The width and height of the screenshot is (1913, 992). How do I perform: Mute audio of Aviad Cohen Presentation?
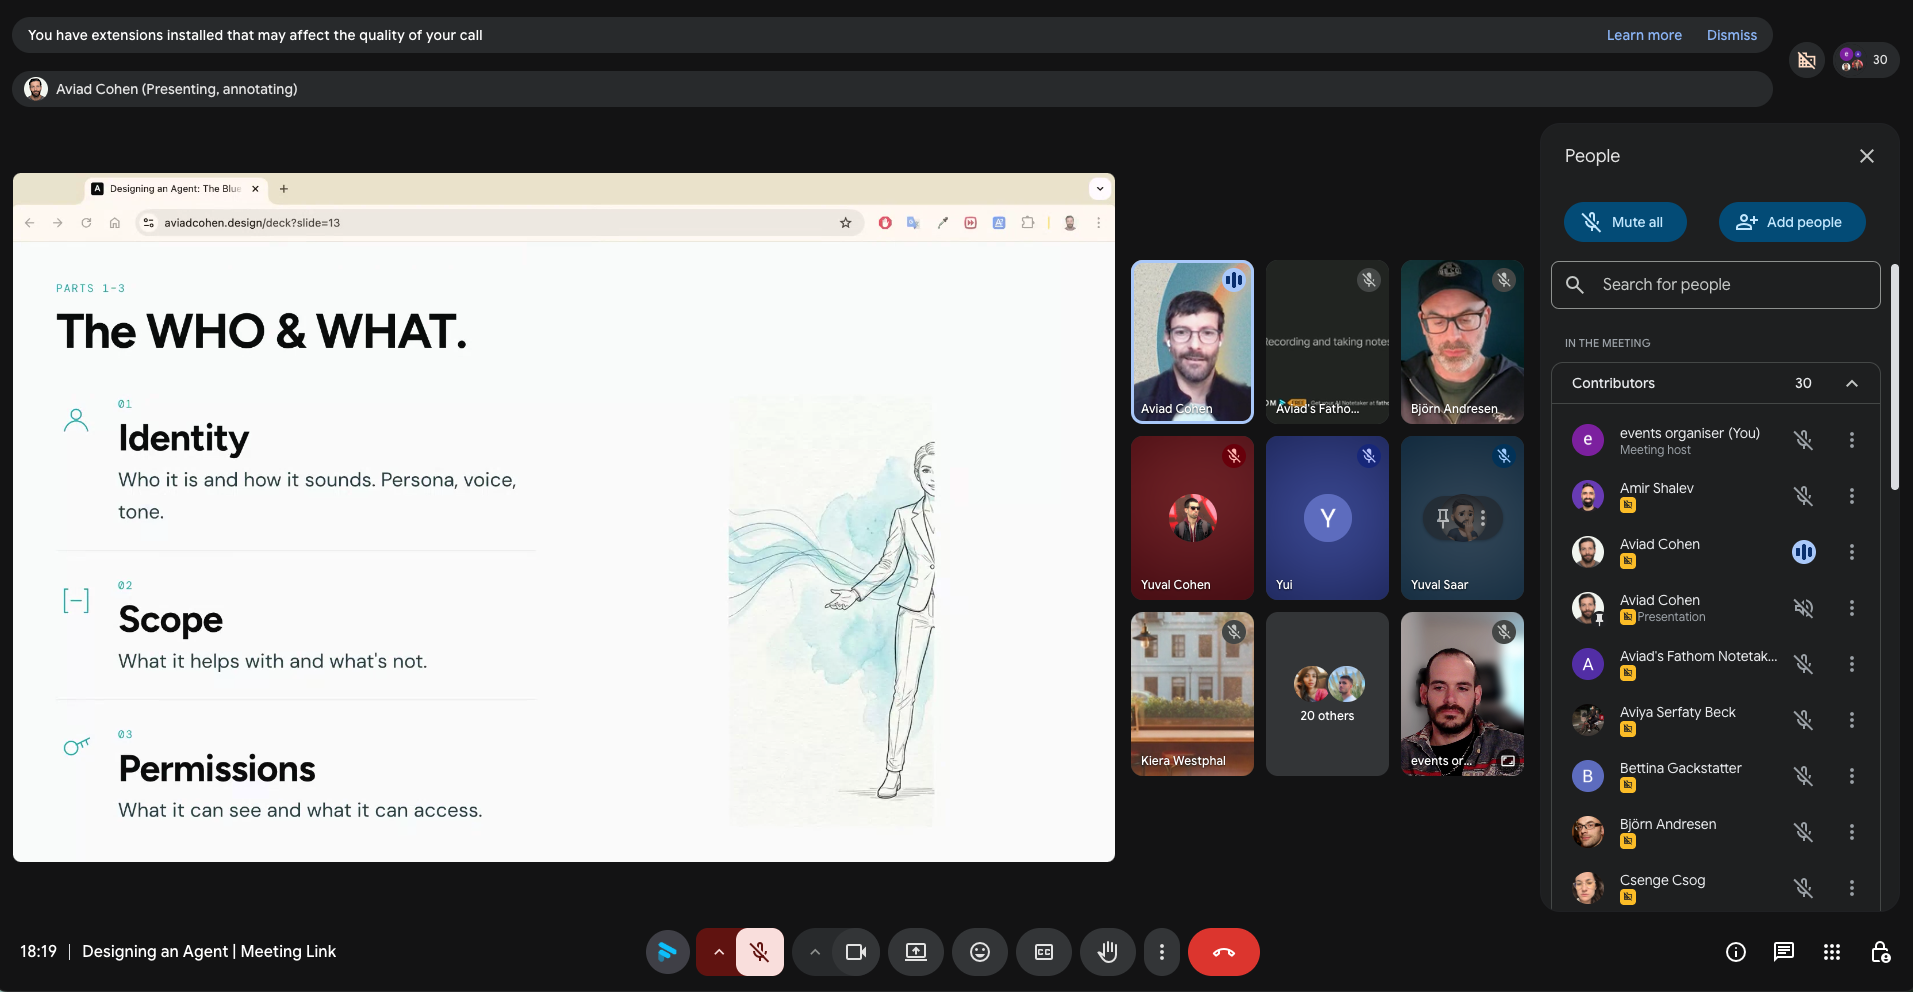1804,608
